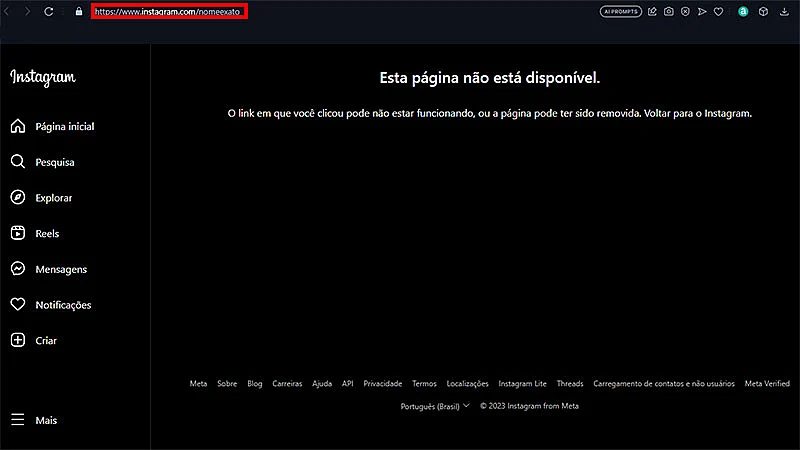Click 'Esta página não está disponível.' heading
Viewport: 800px width, 450px height.
490,78
